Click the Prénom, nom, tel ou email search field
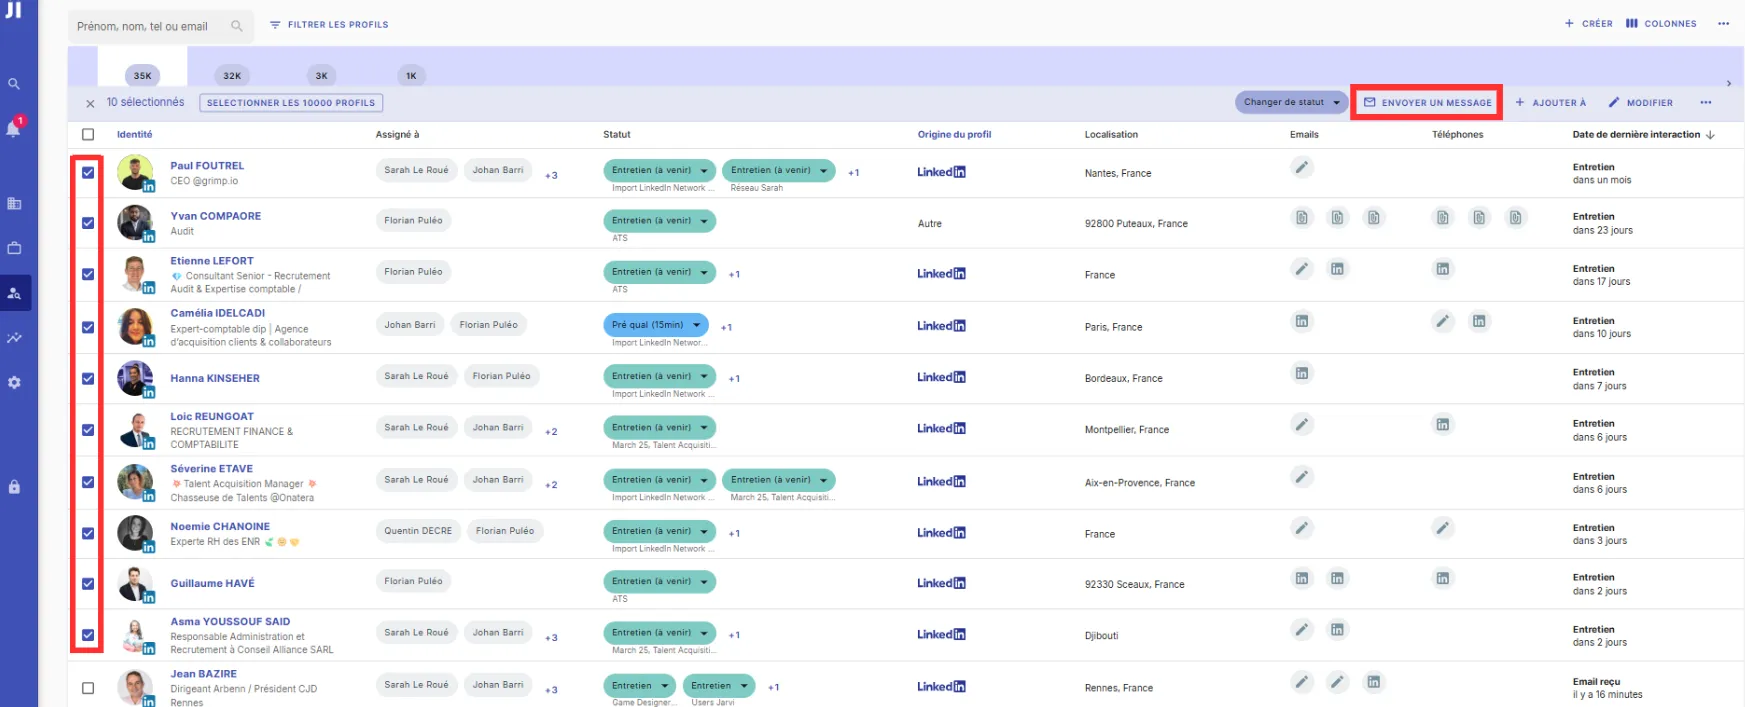Image resolution: width=1745 pixels, height=707 pixels. (150, 26)
